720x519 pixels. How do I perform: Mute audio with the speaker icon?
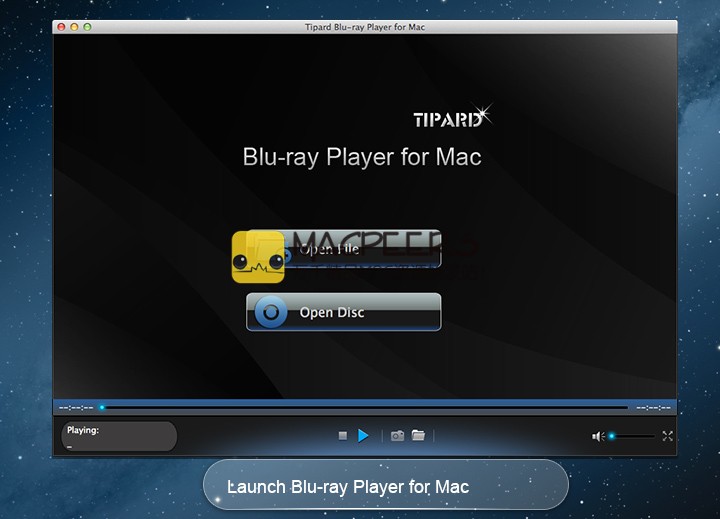click(x=598, y=436)
